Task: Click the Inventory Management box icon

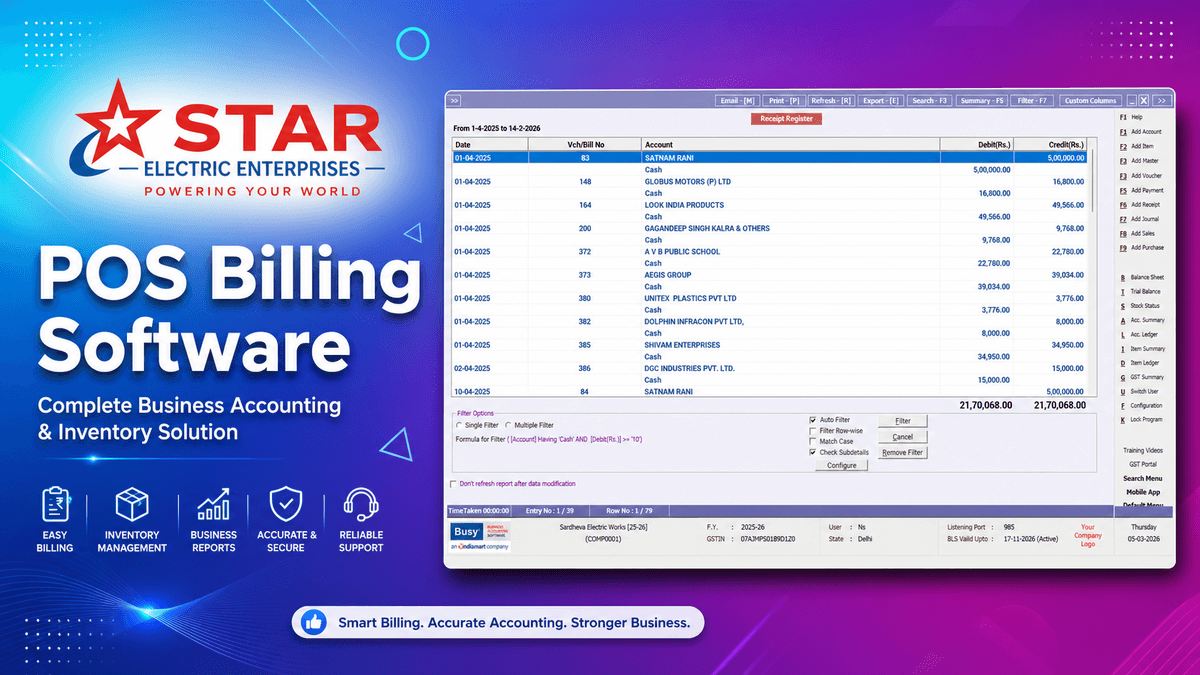Action: point(132,504)
